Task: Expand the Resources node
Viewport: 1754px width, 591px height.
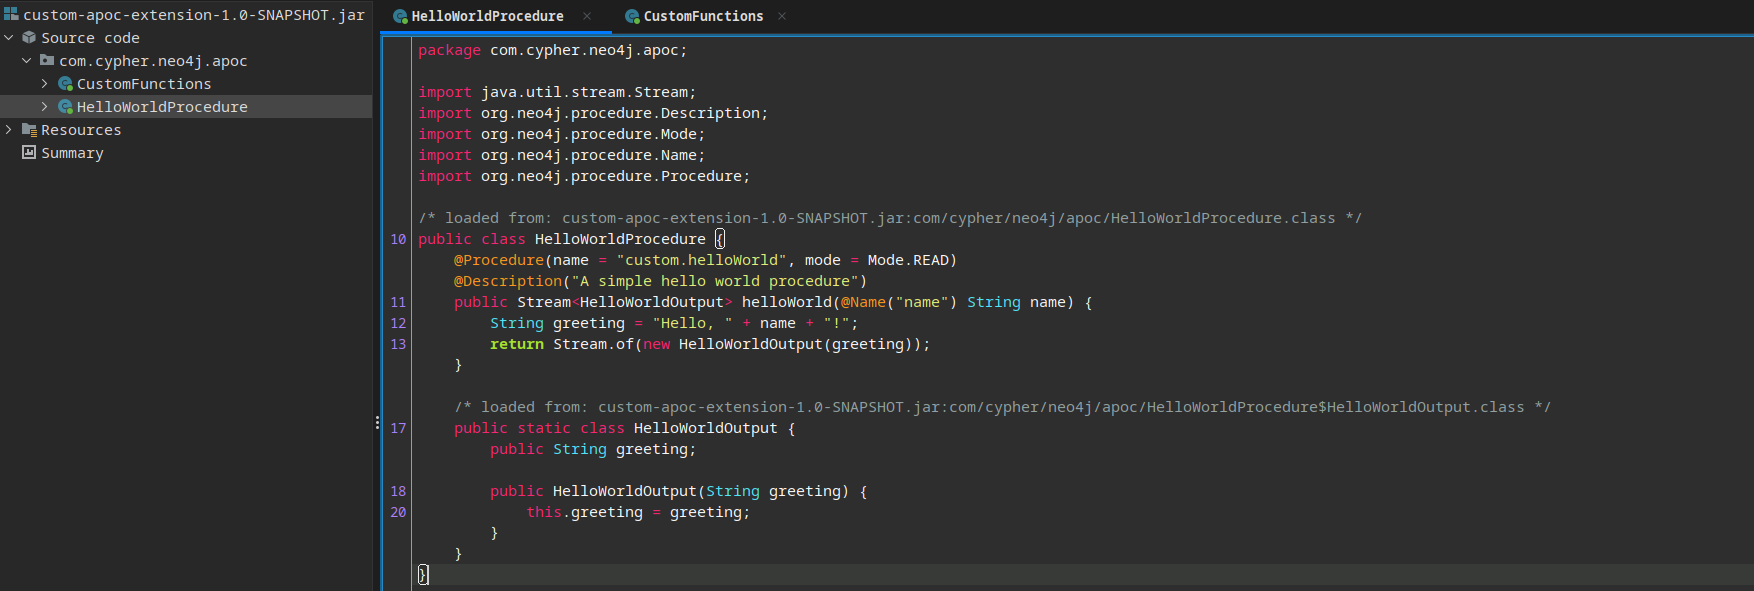Action: pyautogui.click(x=9, y=129)
